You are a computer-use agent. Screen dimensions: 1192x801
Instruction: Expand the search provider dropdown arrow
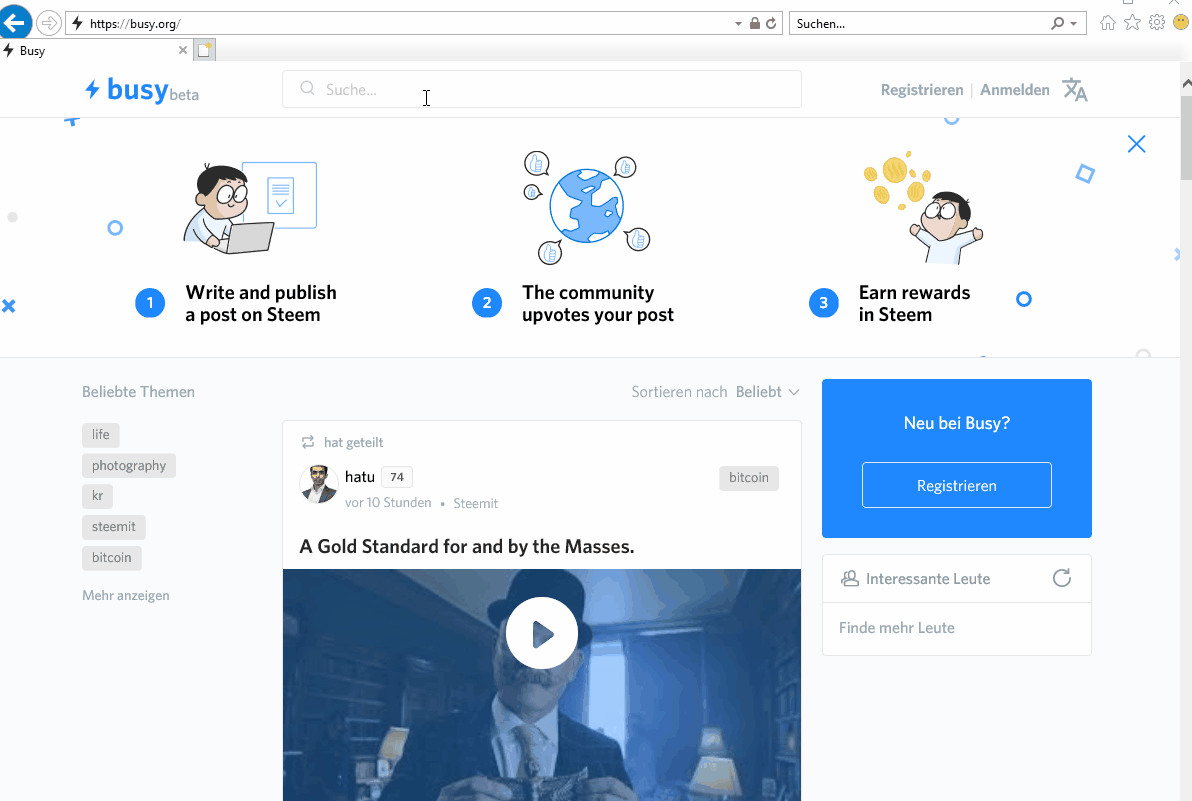(x=1073, y=24)
